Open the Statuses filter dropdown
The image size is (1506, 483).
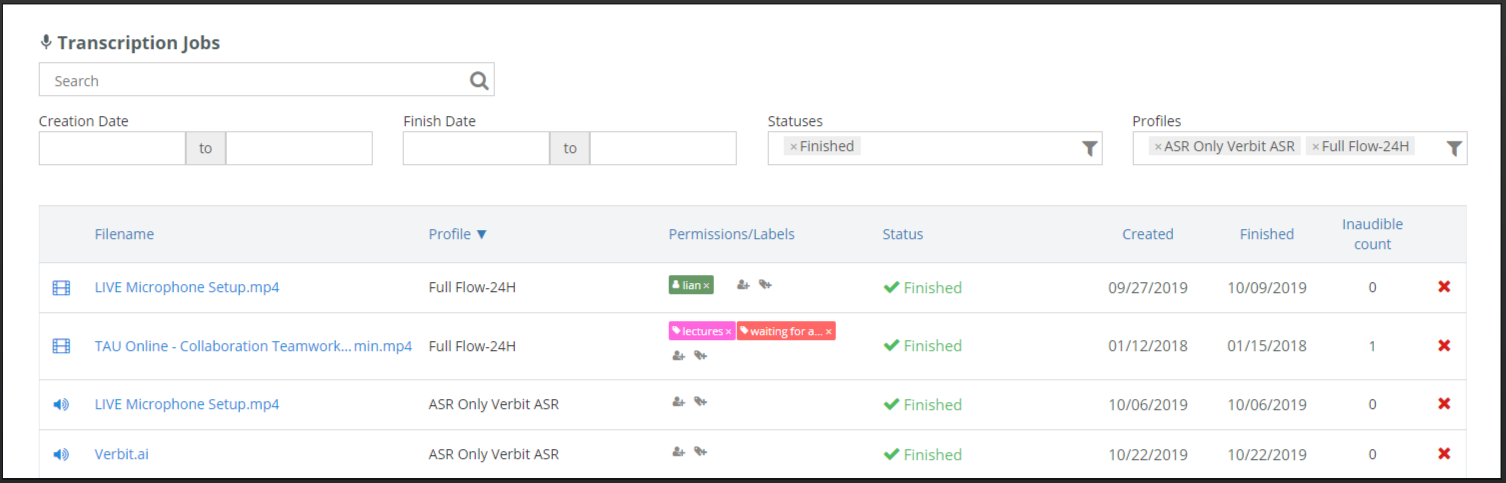[1089, 148]
